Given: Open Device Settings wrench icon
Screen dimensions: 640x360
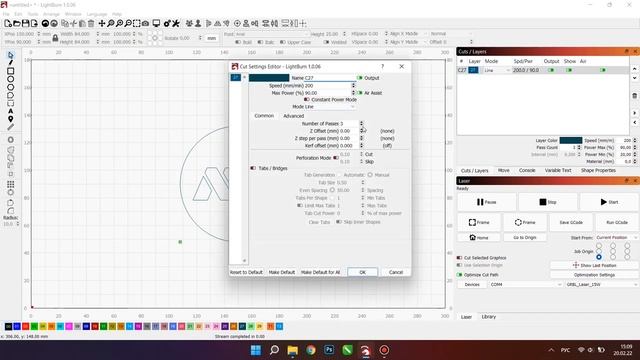Looking at the screenshot, I should pyautogui.click(x=176, y=24).
